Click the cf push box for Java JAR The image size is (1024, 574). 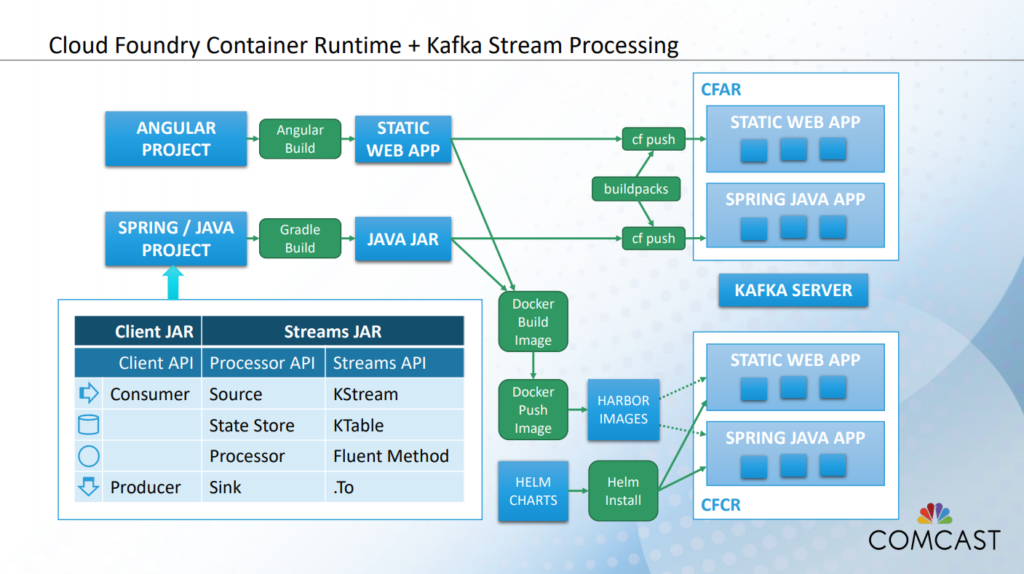click(653, 238)
